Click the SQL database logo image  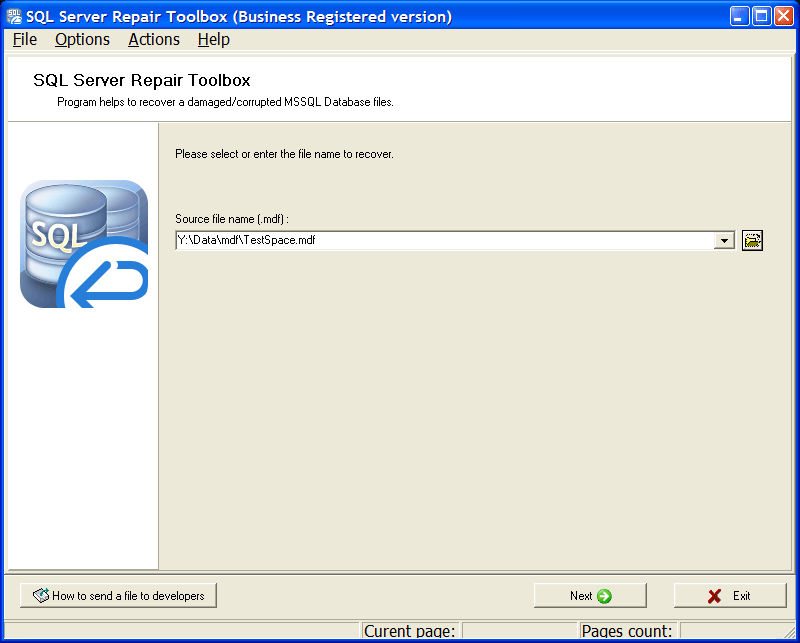pyautogui.click(x=84, y=244)
